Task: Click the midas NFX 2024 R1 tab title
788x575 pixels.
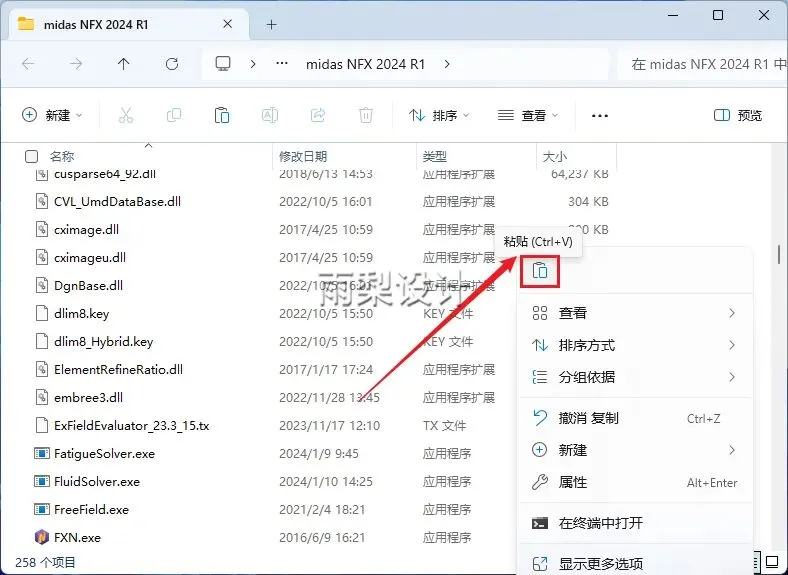Action: [96, 24]
